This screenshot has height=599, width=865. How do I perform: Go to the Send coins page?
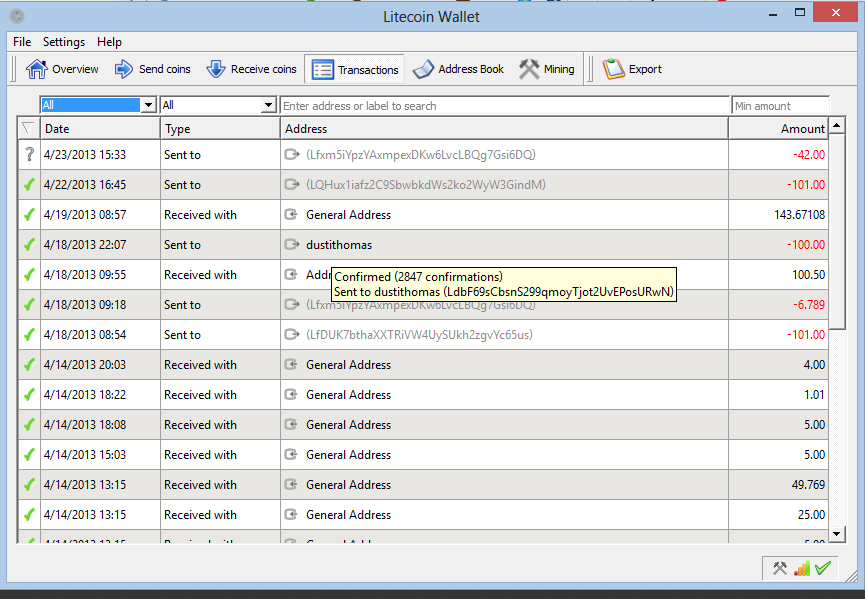coord(152,69)
